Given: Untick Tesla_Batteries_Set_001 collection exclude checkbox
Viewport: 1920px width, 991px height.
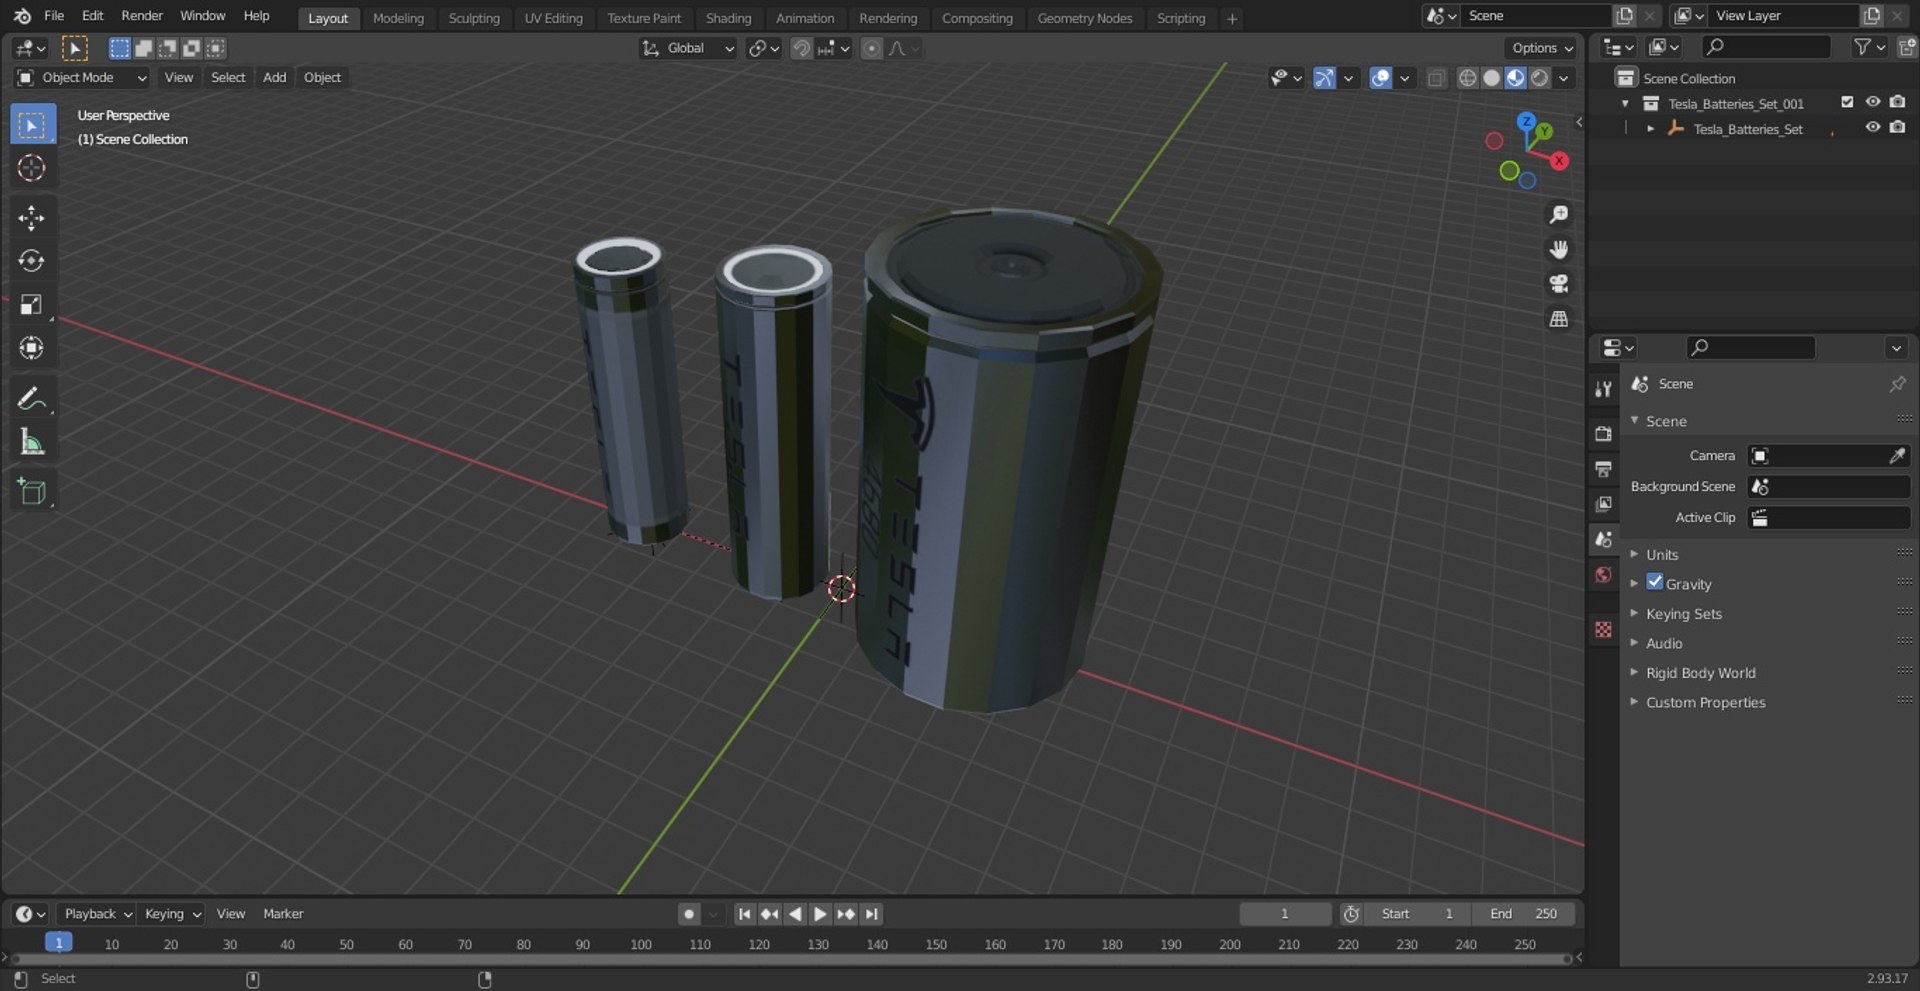Looking at the screenshot, I should pyautogui.click(x=1847, y=102).
